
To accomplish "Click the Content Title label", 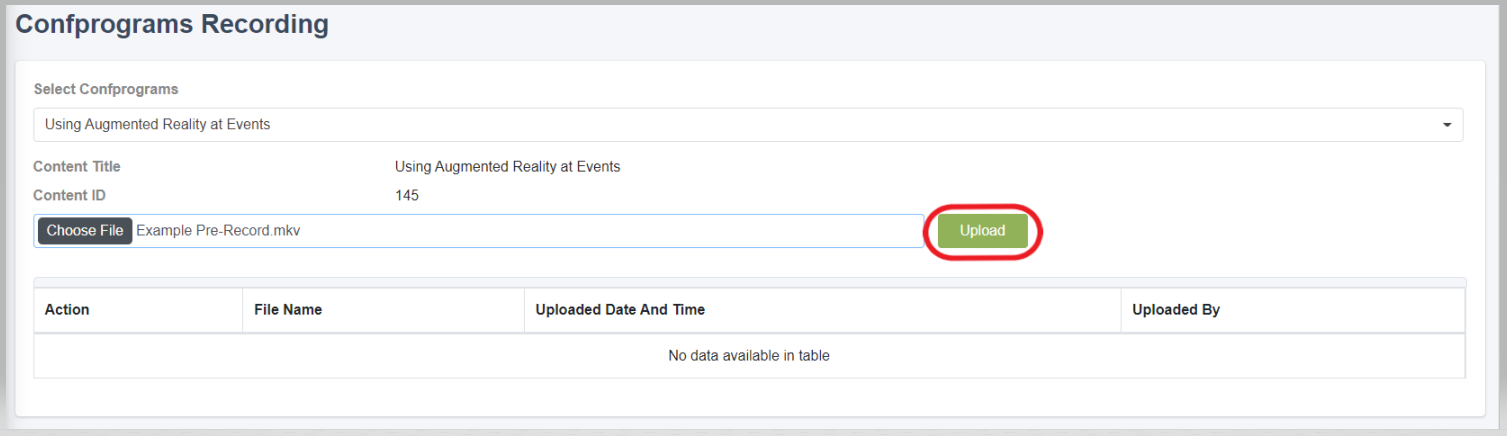I will pos(77,167).
